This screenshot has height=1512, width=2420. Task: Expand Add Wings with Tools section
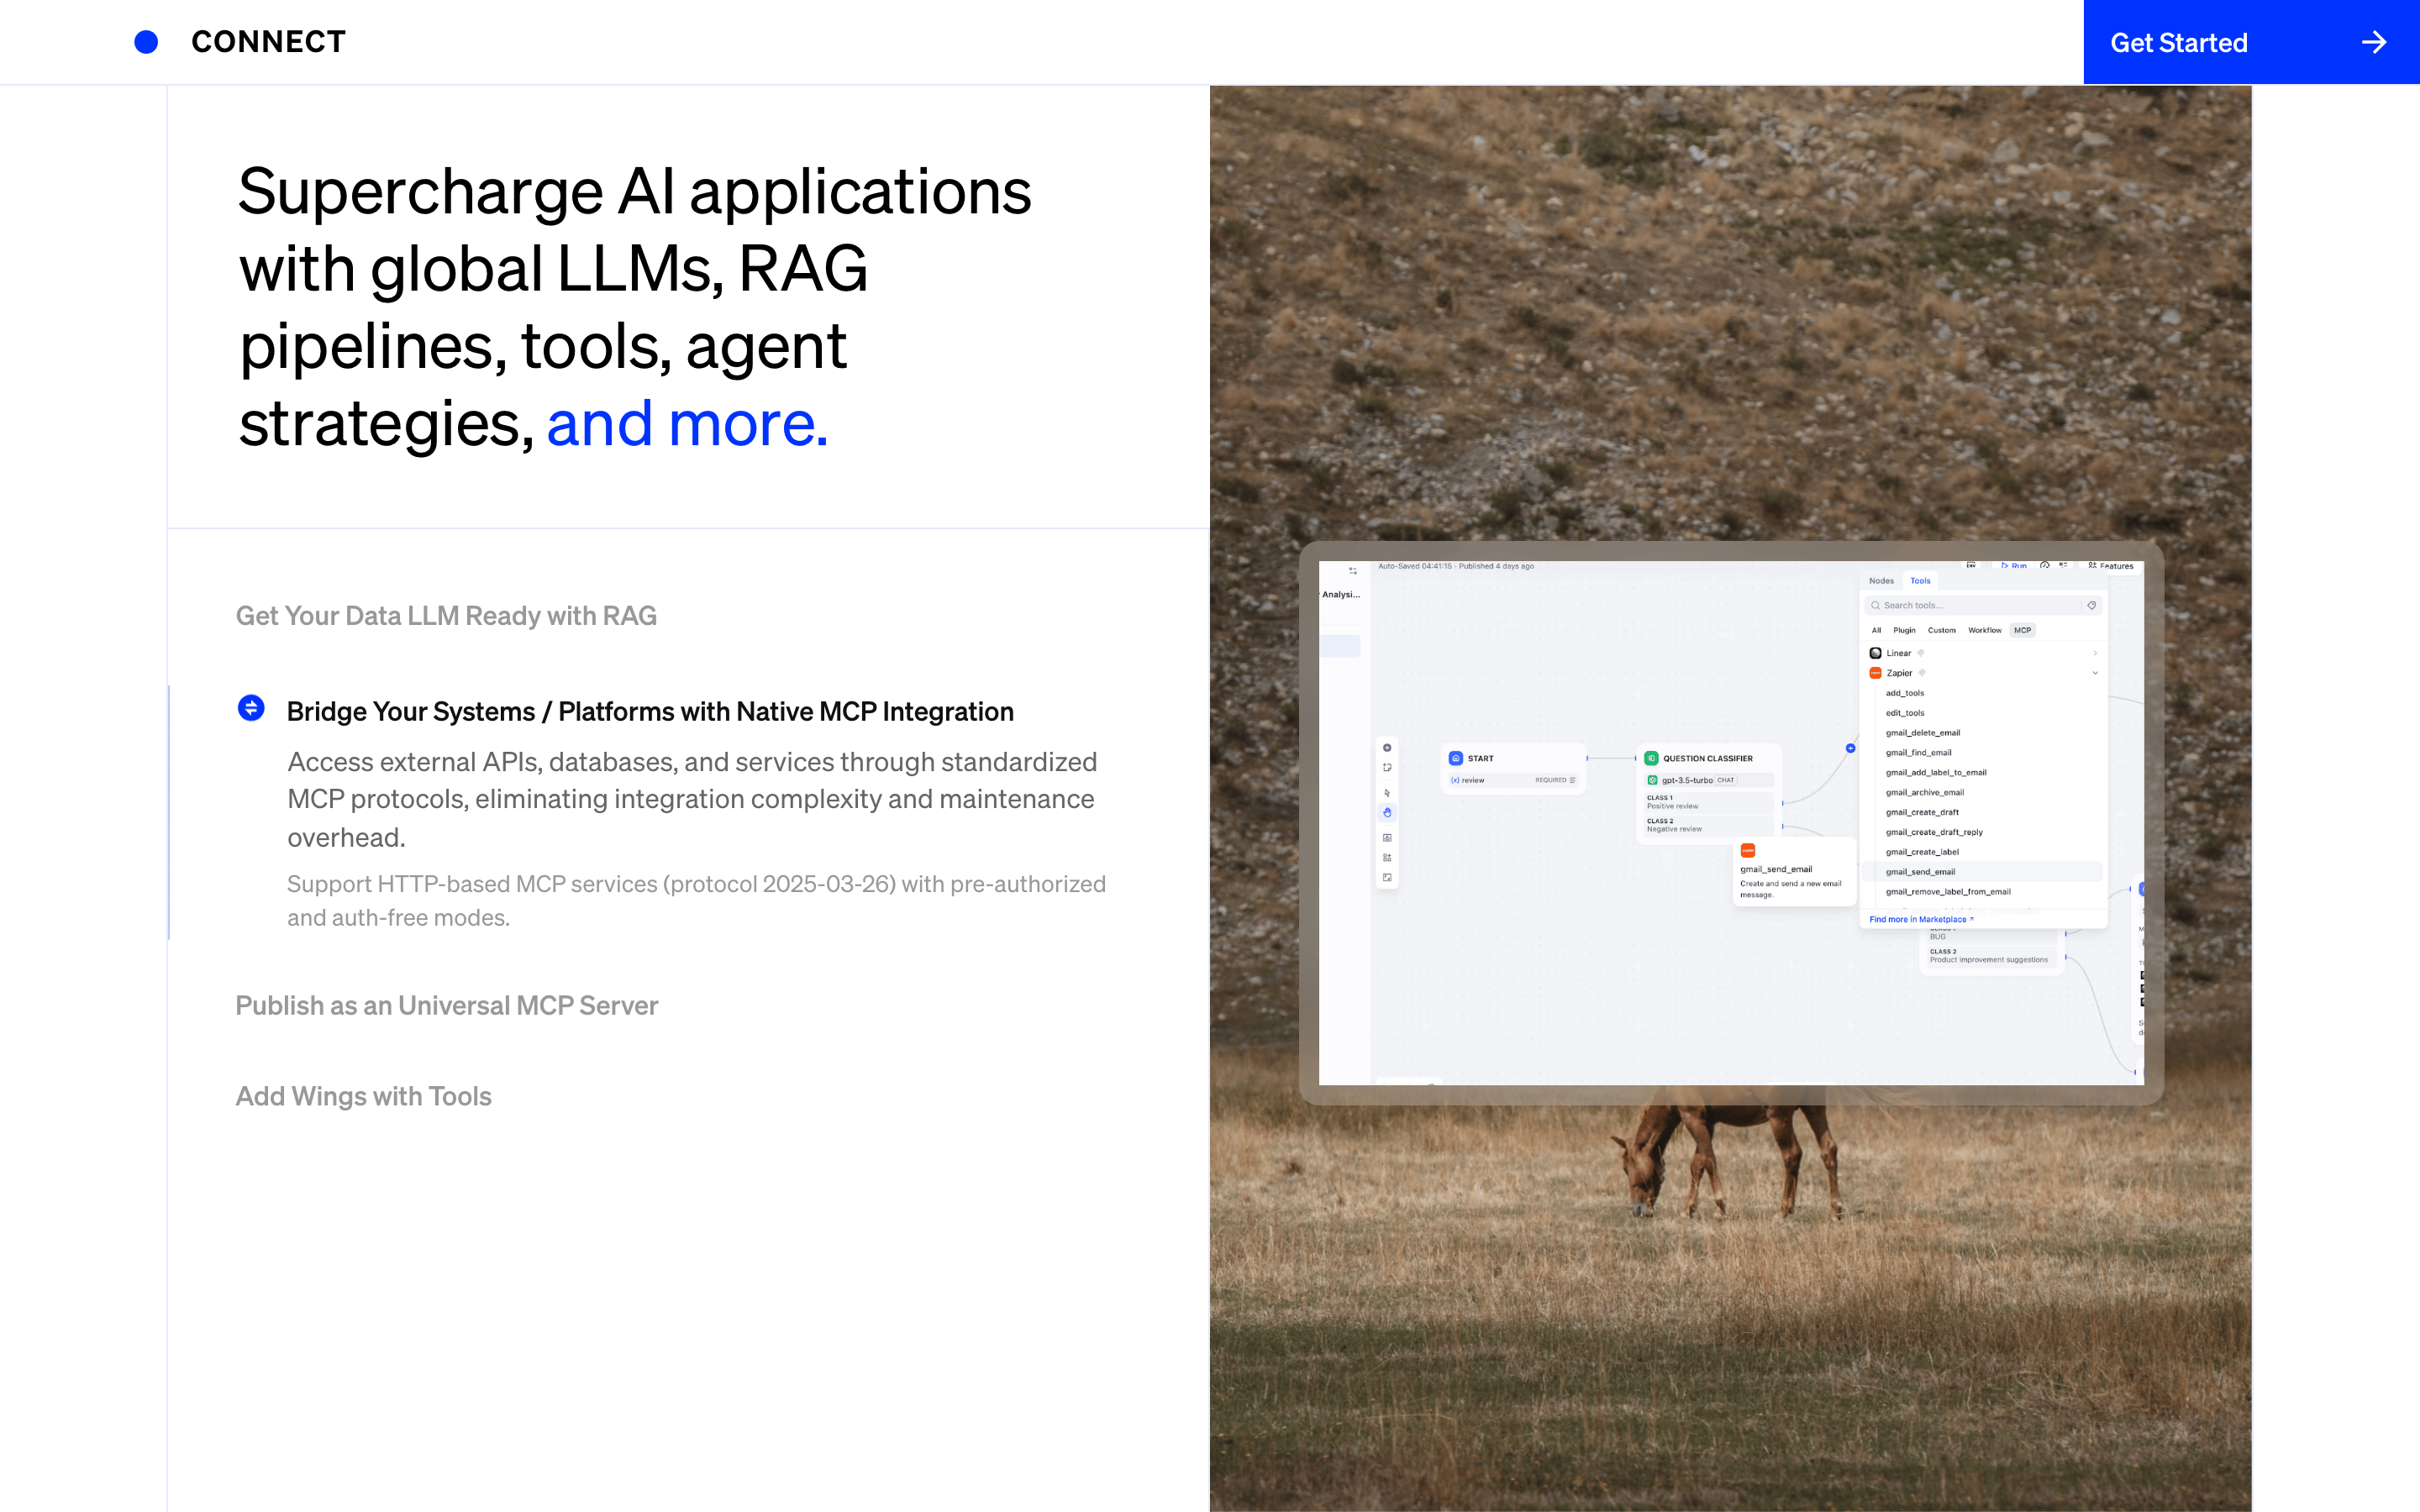(363, 1096)
